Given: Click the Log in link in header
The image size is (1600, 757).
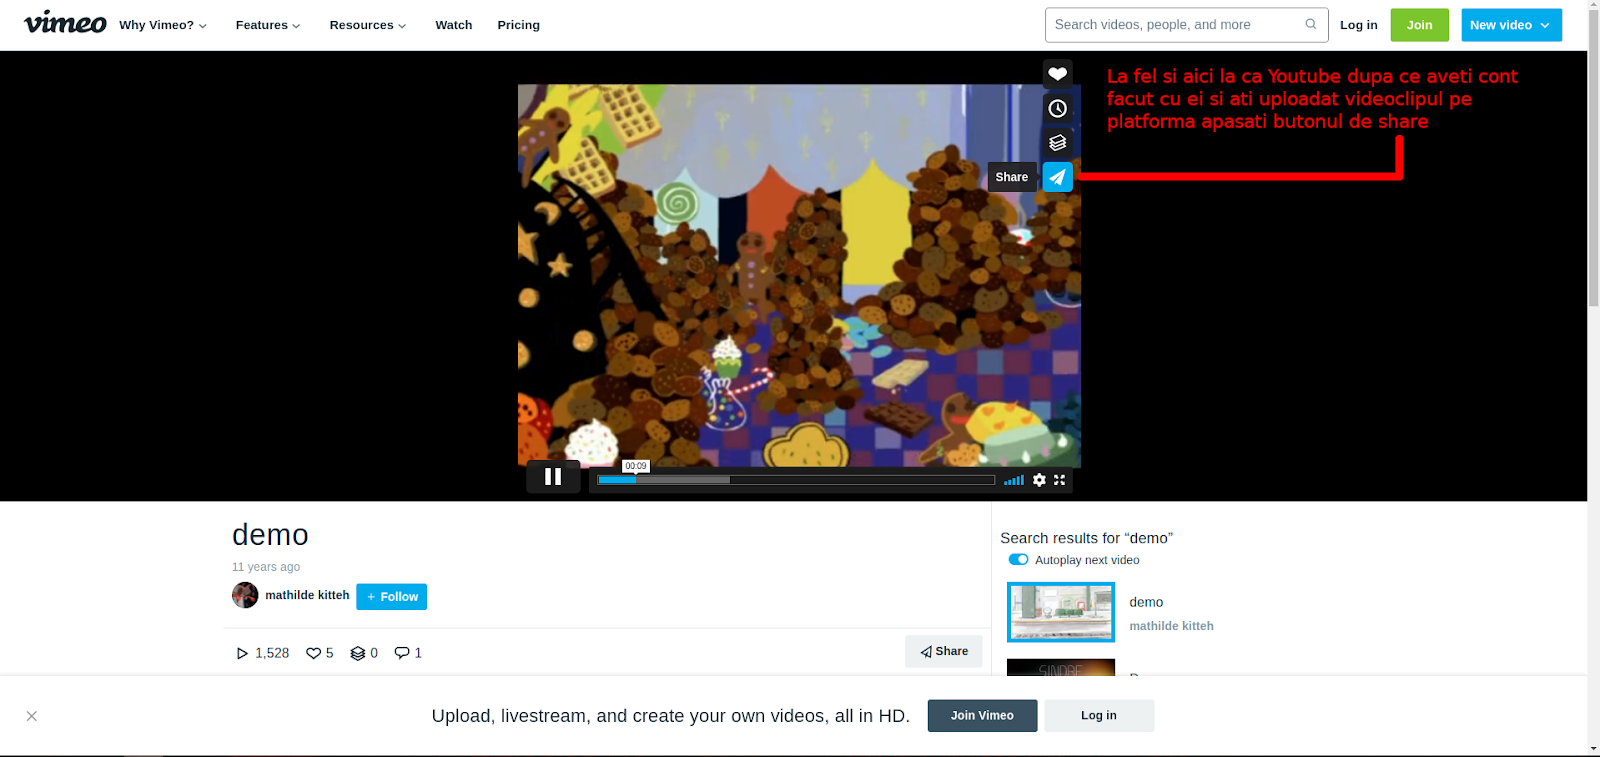Looking at the screenshot, I should click(x=1359, y=25).
